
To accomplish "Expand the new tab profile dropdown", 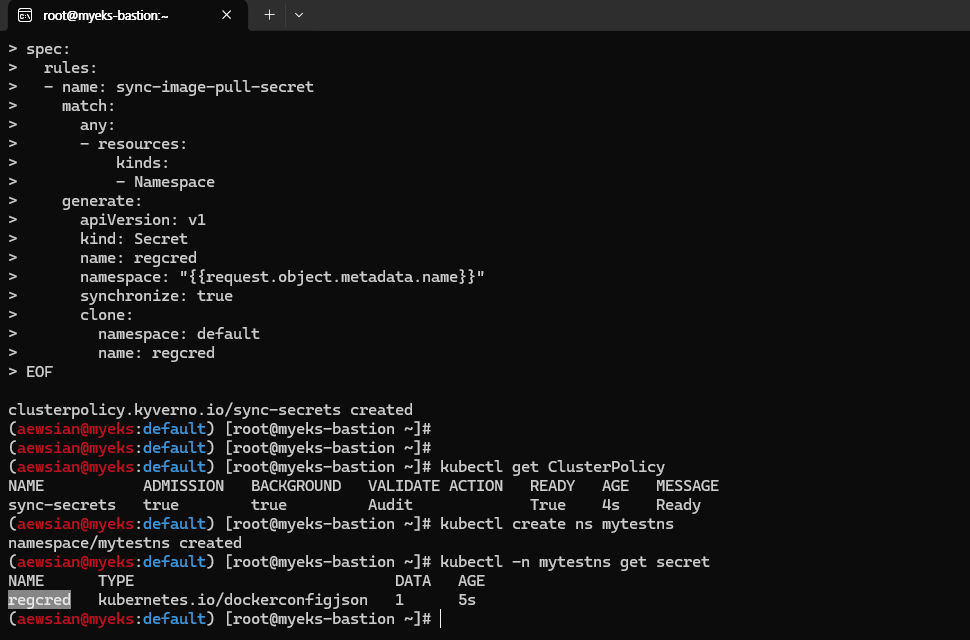I will [x=299, y=15].
